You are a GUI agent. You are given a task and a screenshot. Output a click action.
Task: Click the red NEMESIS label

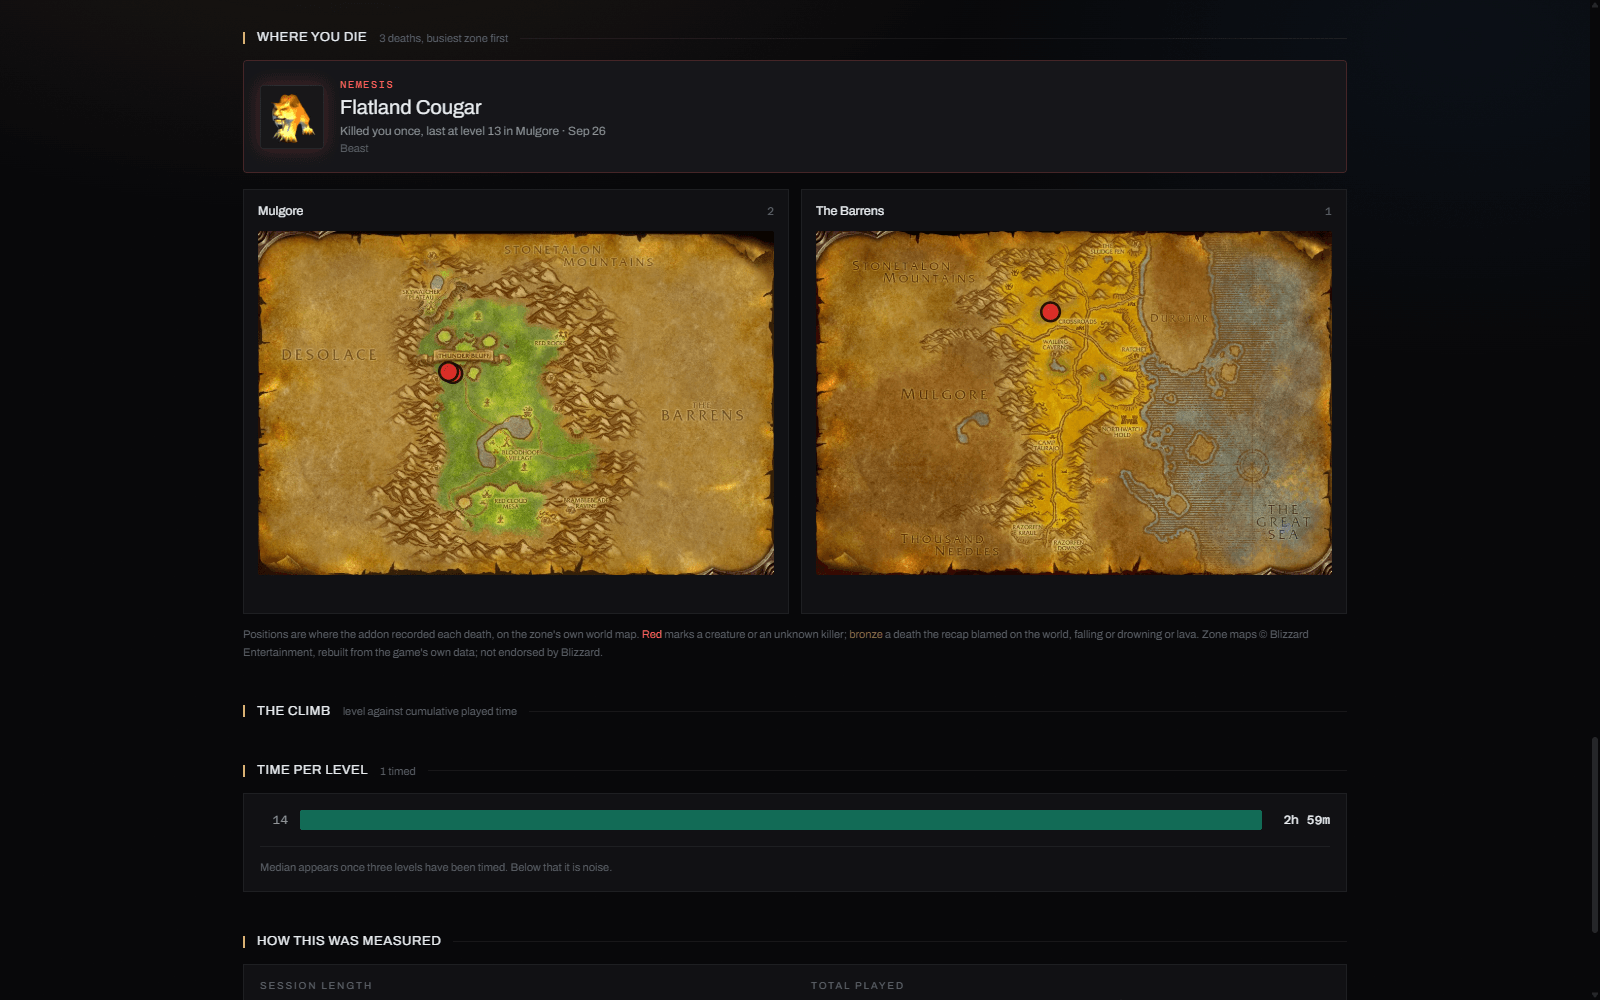[x=366, y=85]
